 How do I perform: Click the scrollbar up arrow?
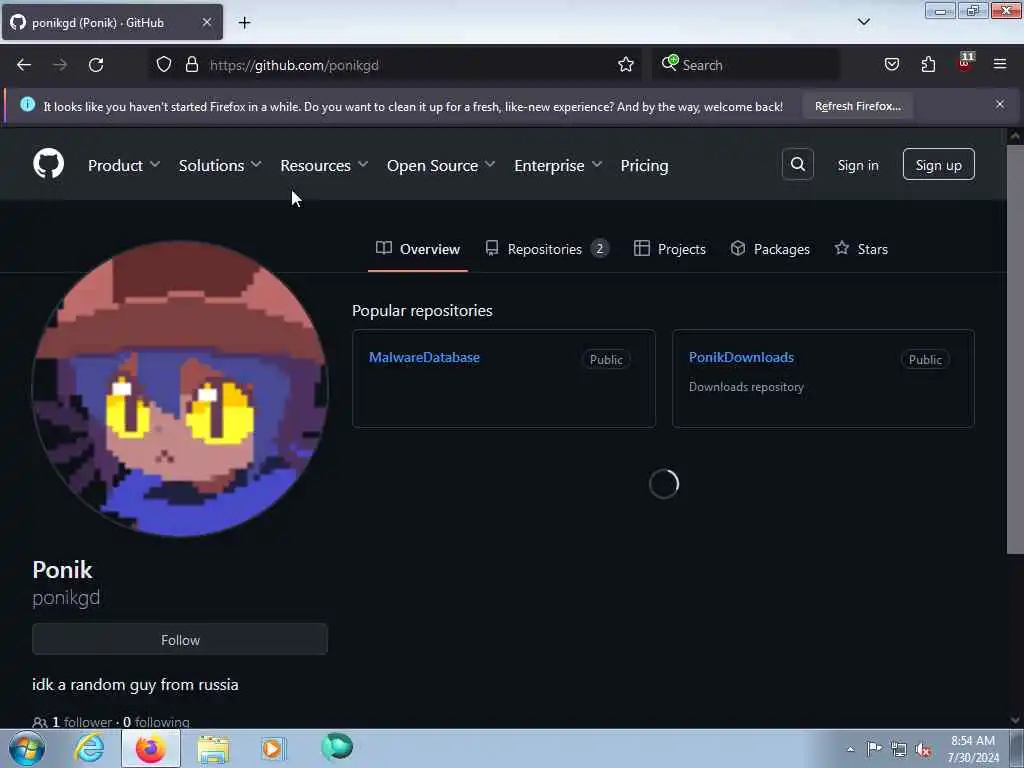click(1014, 136)
